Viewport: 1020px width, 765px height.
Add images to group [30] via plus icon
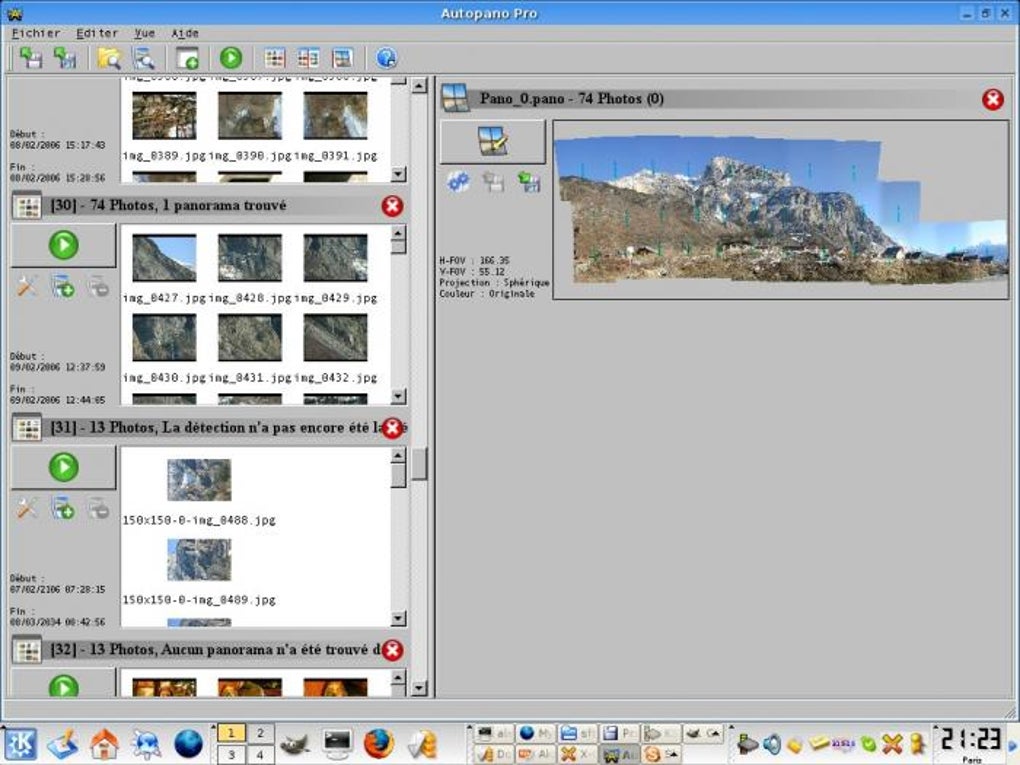(63, 286)
